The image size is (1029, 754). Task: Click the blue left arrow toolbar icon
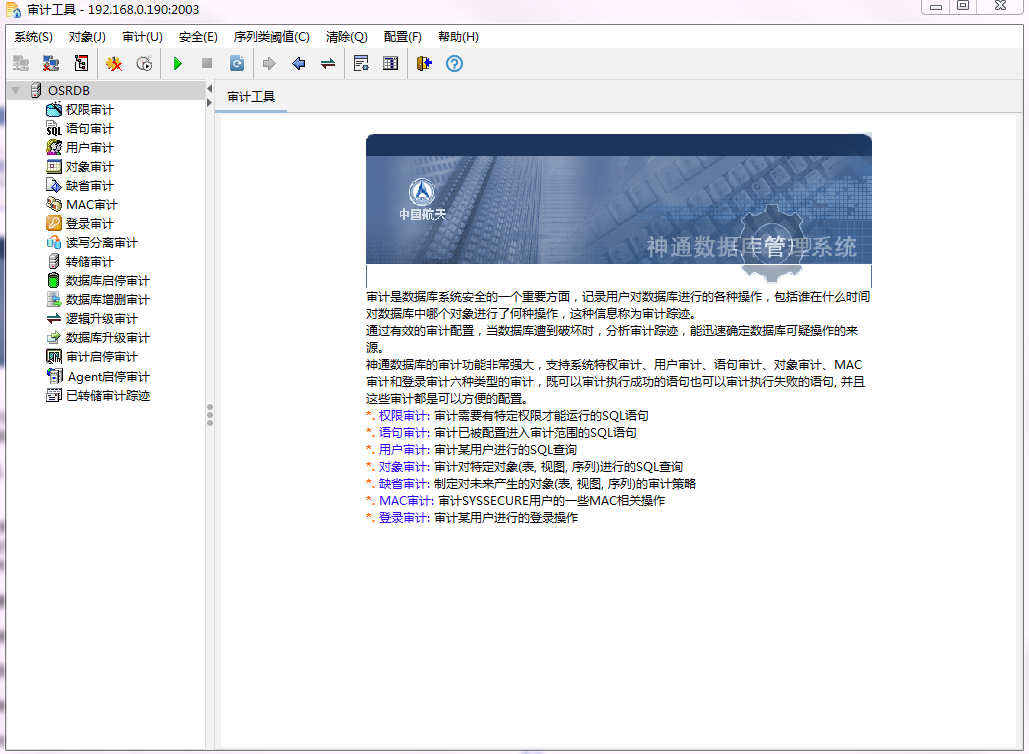click(x=298, y=64)
